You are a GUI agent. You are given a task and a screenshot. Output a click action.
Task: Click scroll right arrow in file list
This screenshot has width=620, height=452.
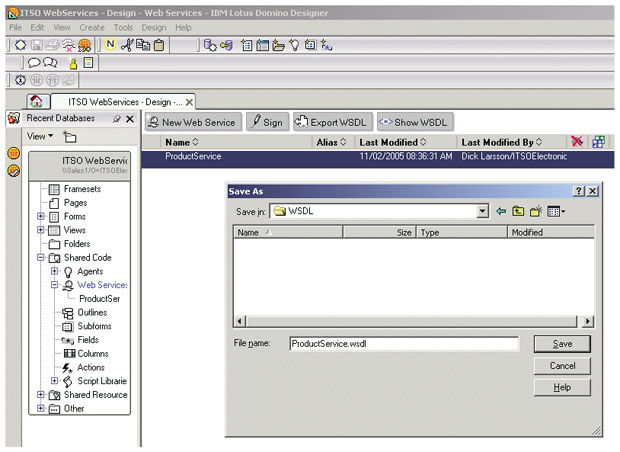588,321
